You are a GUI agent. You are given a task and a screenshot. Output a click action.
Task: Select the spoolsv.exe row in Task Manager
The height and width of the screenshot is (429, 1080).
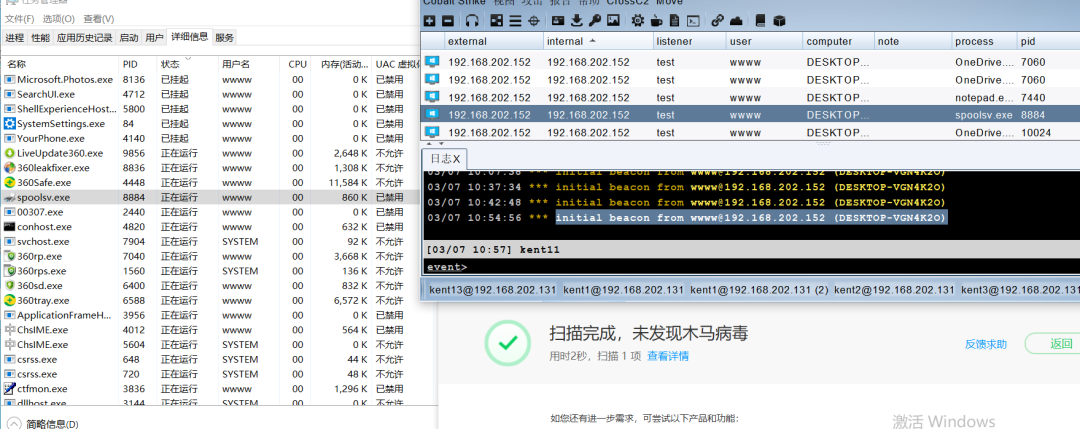(210, 197)
